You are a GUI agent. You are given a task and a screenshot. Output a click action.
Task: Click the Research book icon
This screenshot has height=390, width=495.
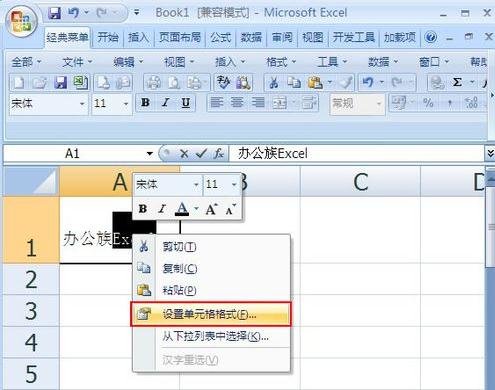coord(243,82)
